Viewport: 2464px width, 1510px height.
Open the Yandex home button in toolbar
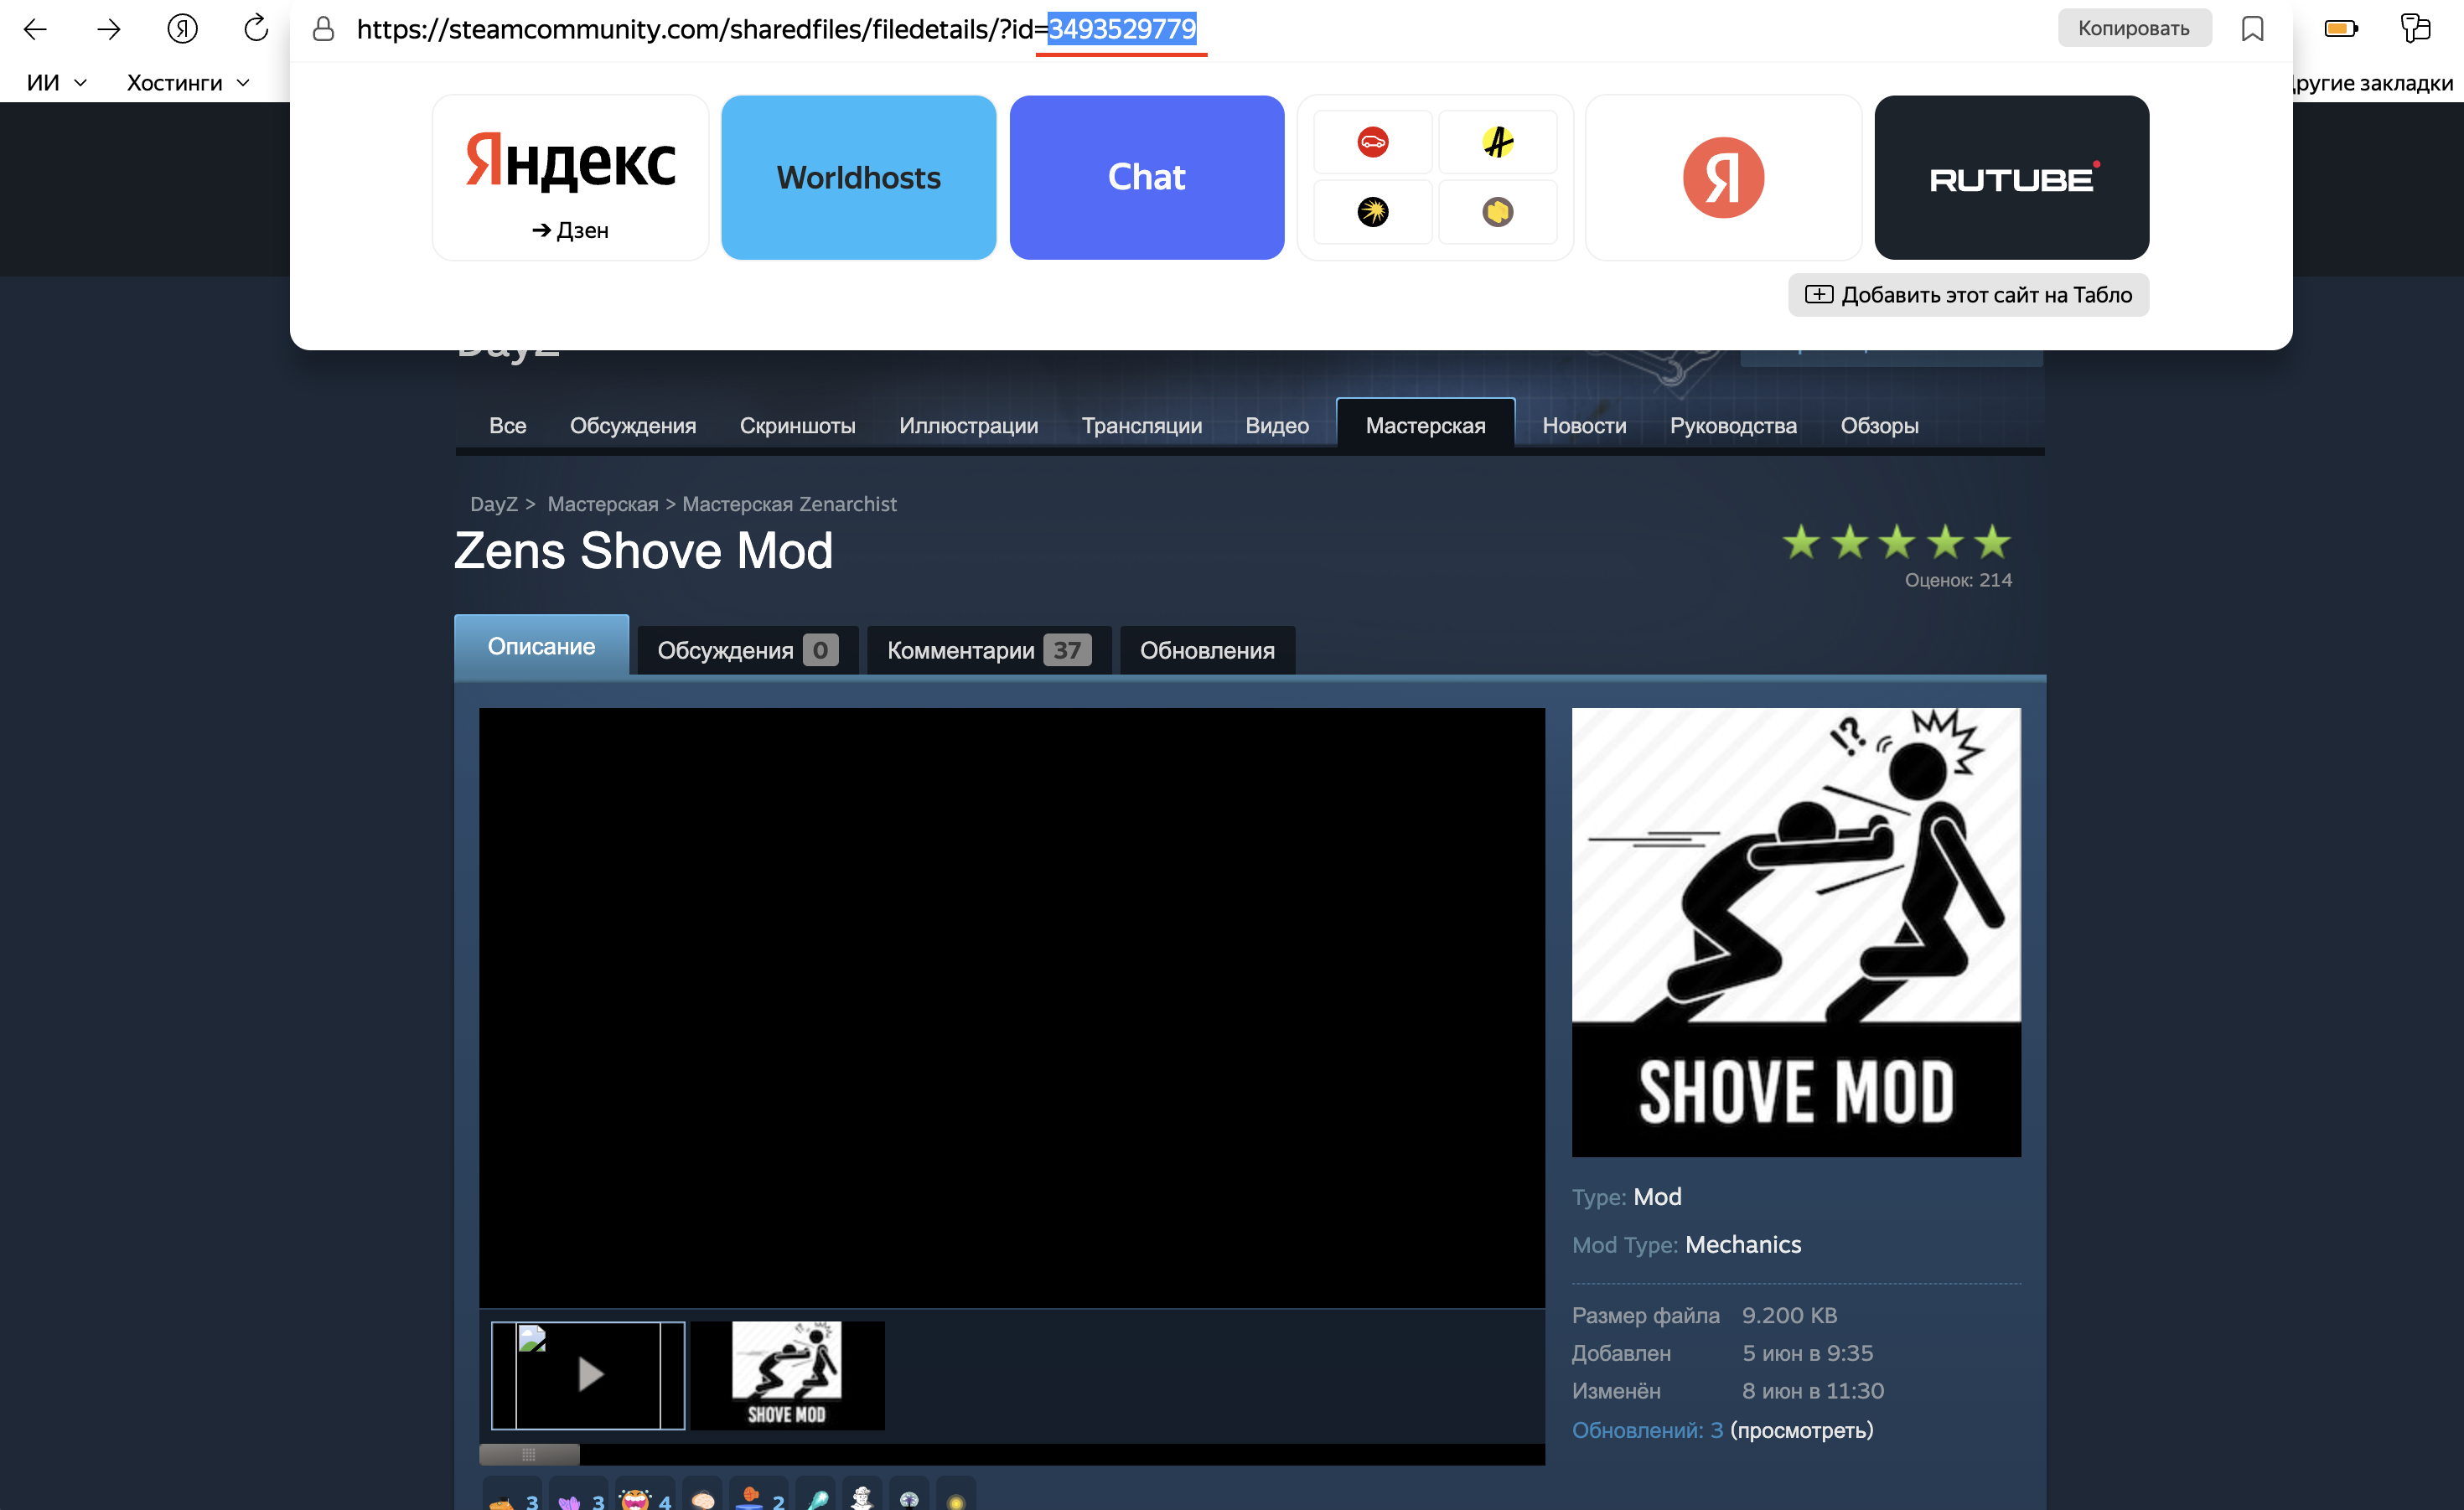point(182,29)
